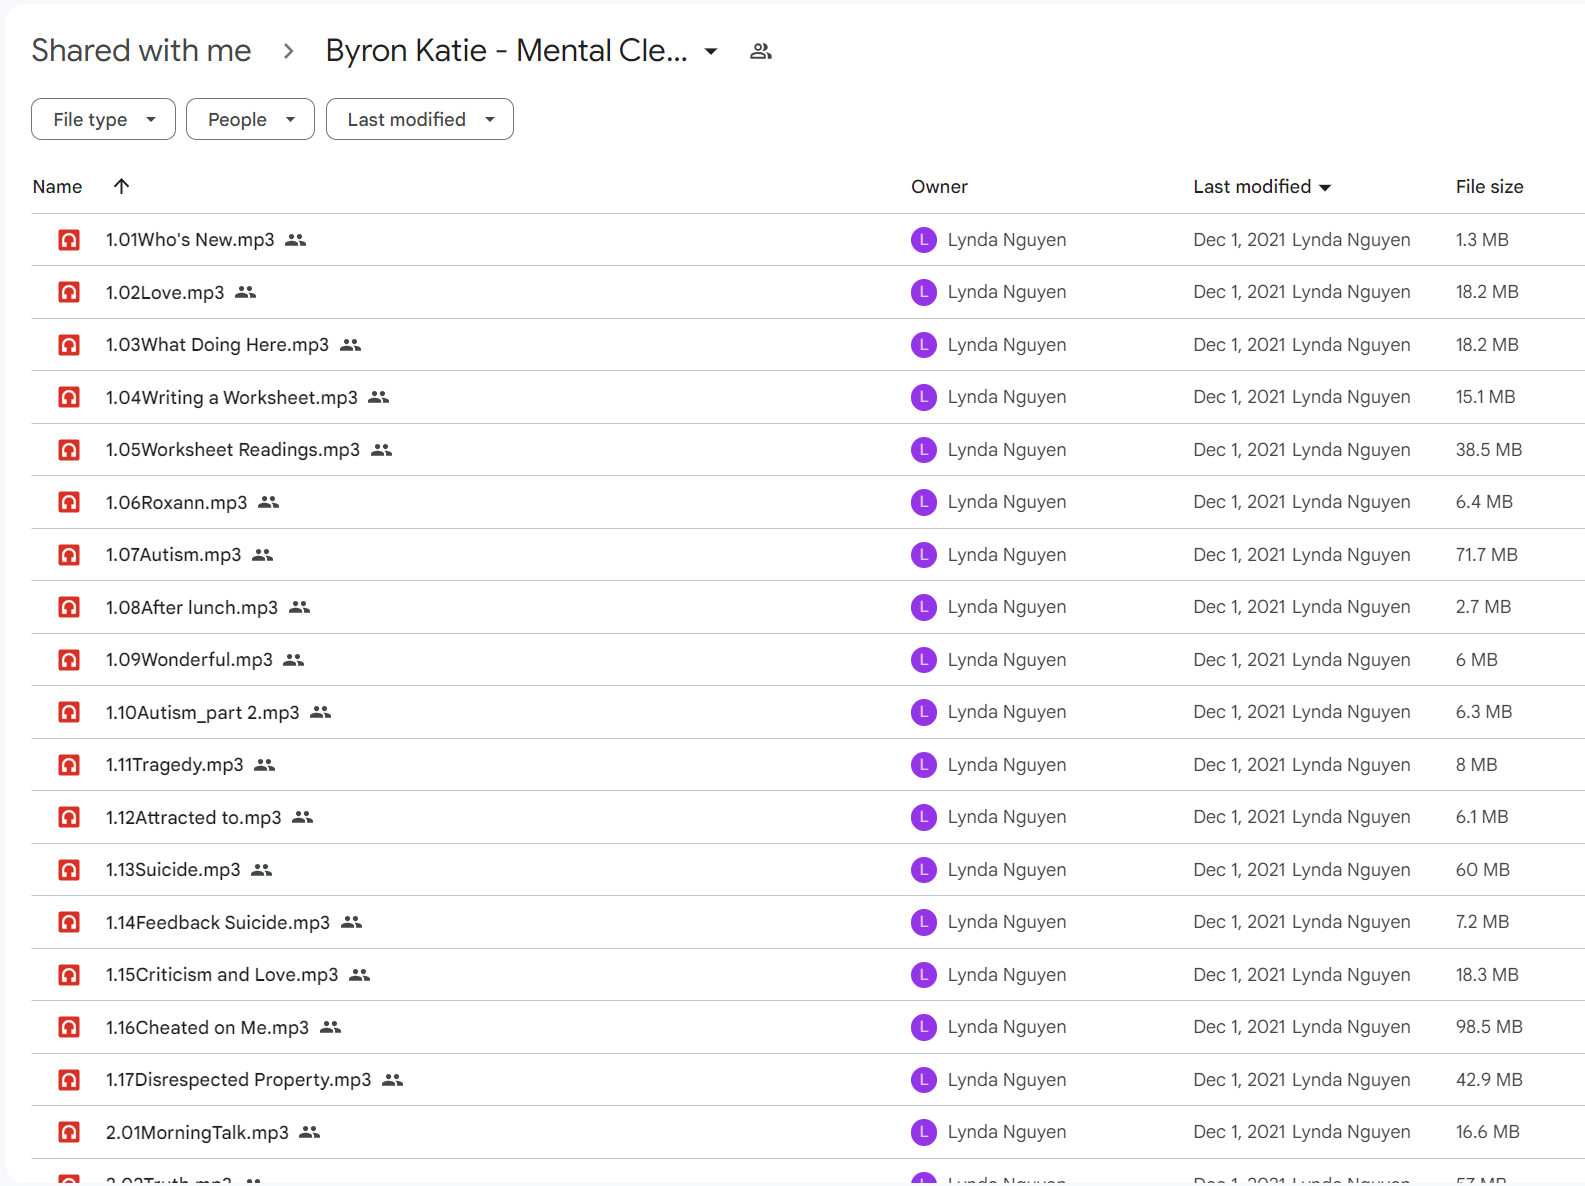The image size is (1585, 1186).
Task: Click the Owner column header
Action: 939,187
